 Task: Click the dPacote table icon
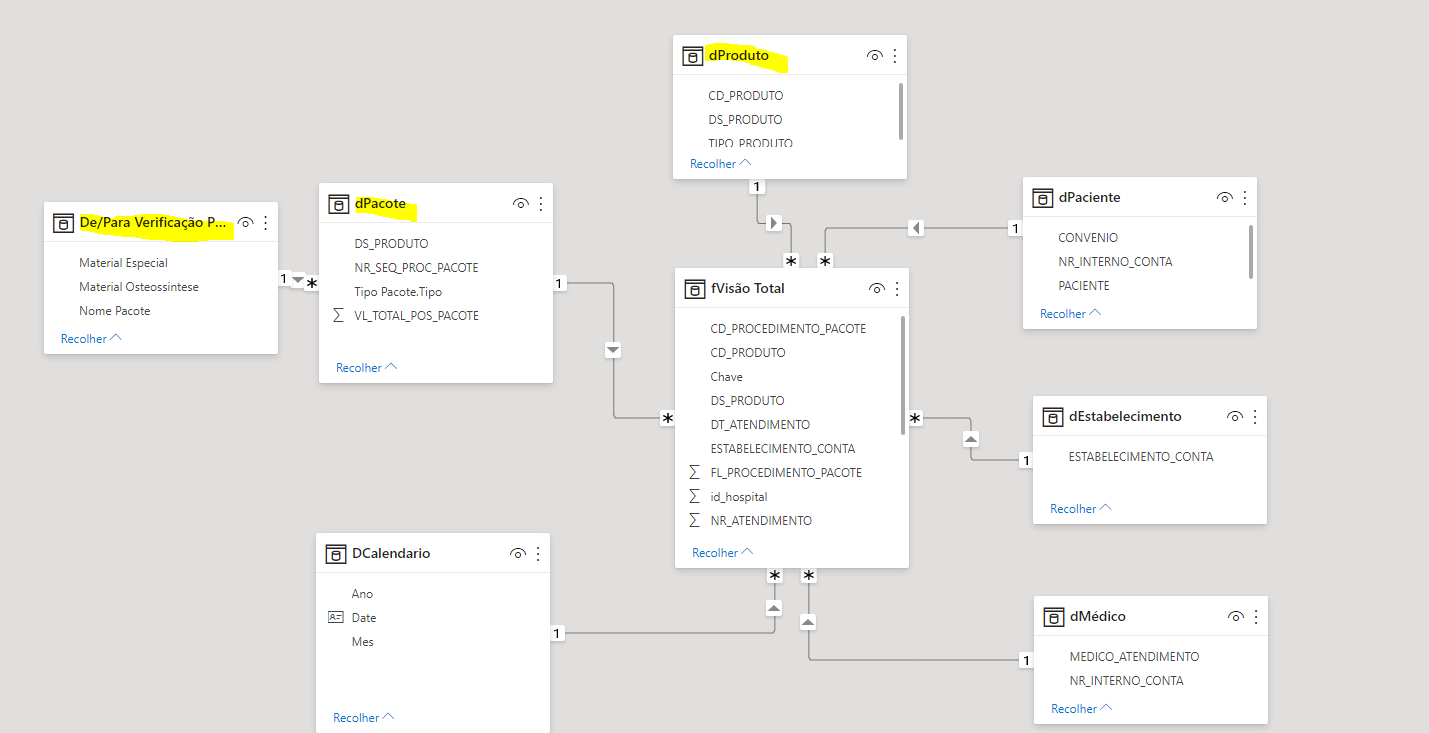tap(338, 204)
